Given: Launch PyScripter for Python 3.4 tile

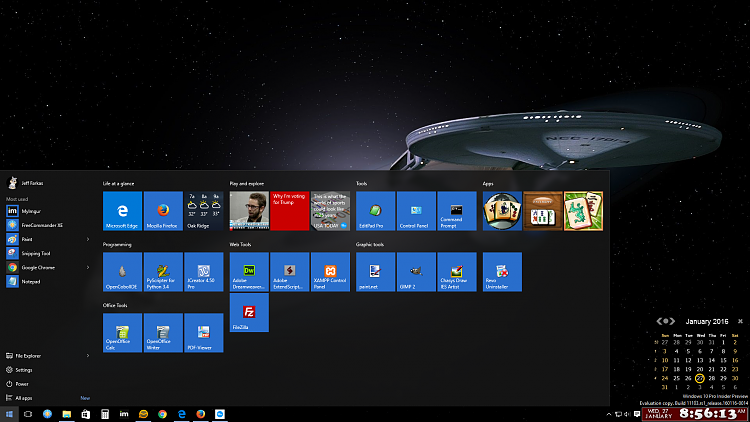Looking at the screenshot, I should 163,272.
